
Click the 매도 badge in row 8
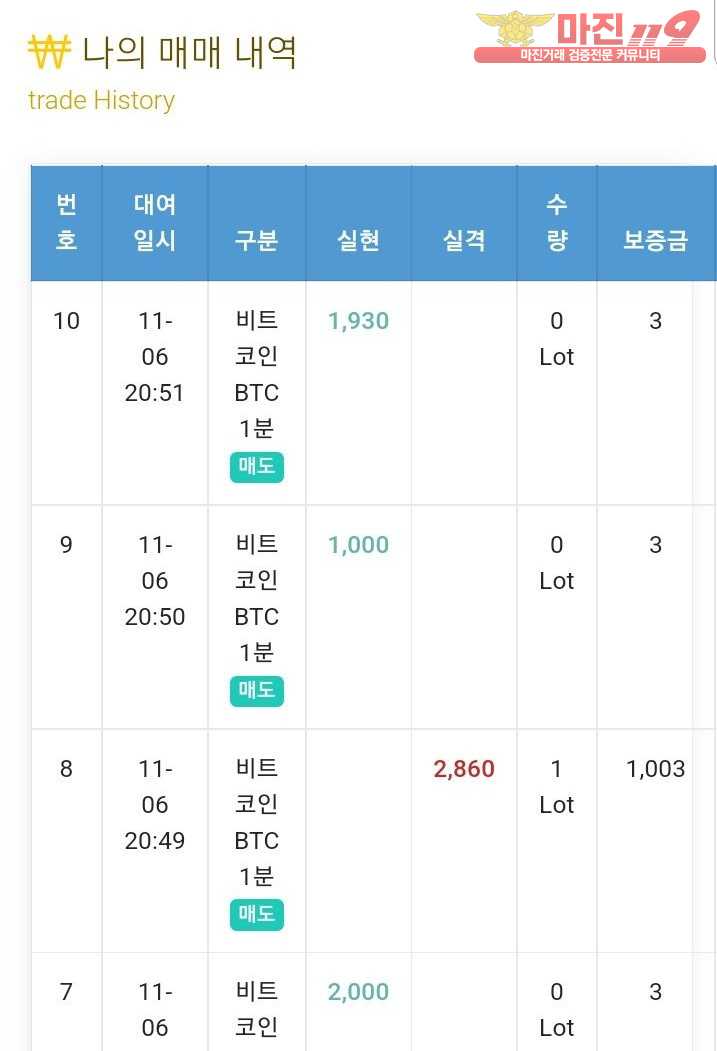257,914
